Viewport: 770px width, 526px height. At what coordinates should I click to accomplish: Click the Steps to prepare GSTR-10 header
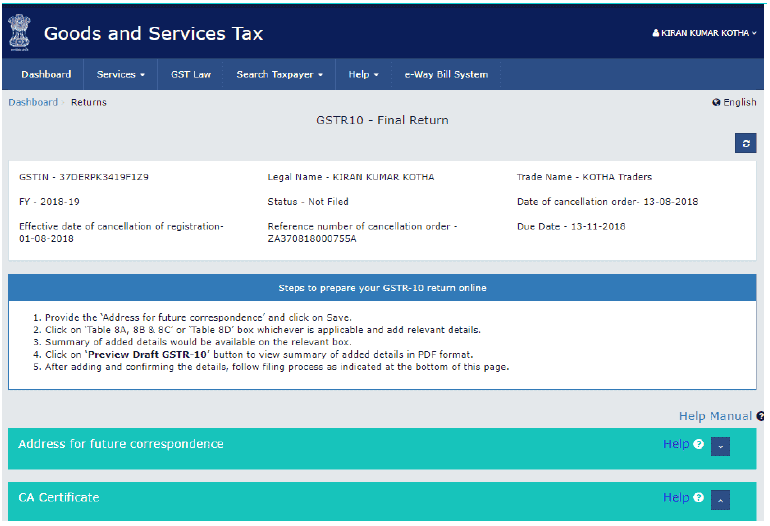click(382, 288)
